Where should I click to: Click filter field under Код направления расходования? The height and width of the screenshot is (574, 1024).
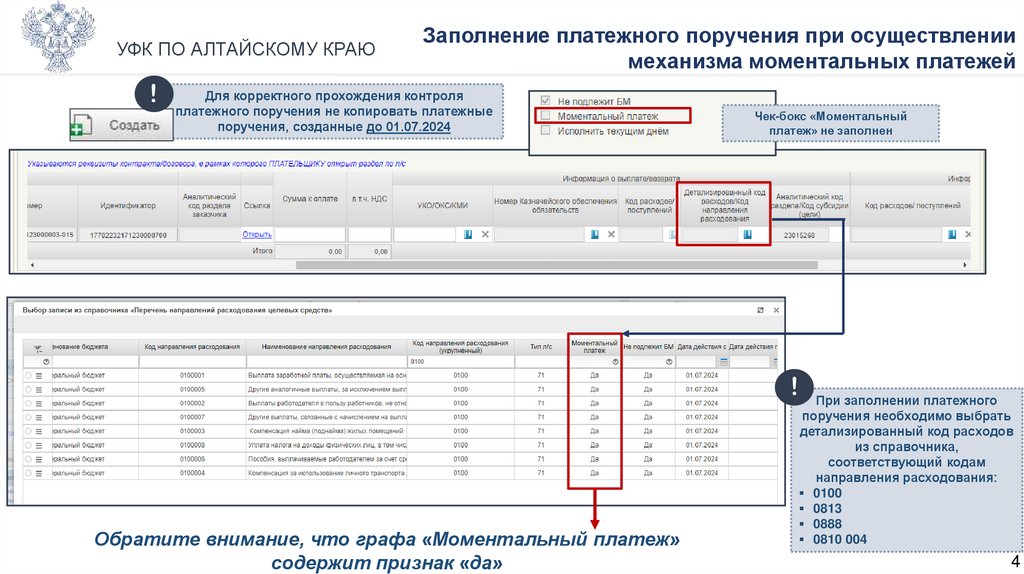point(192,362)
